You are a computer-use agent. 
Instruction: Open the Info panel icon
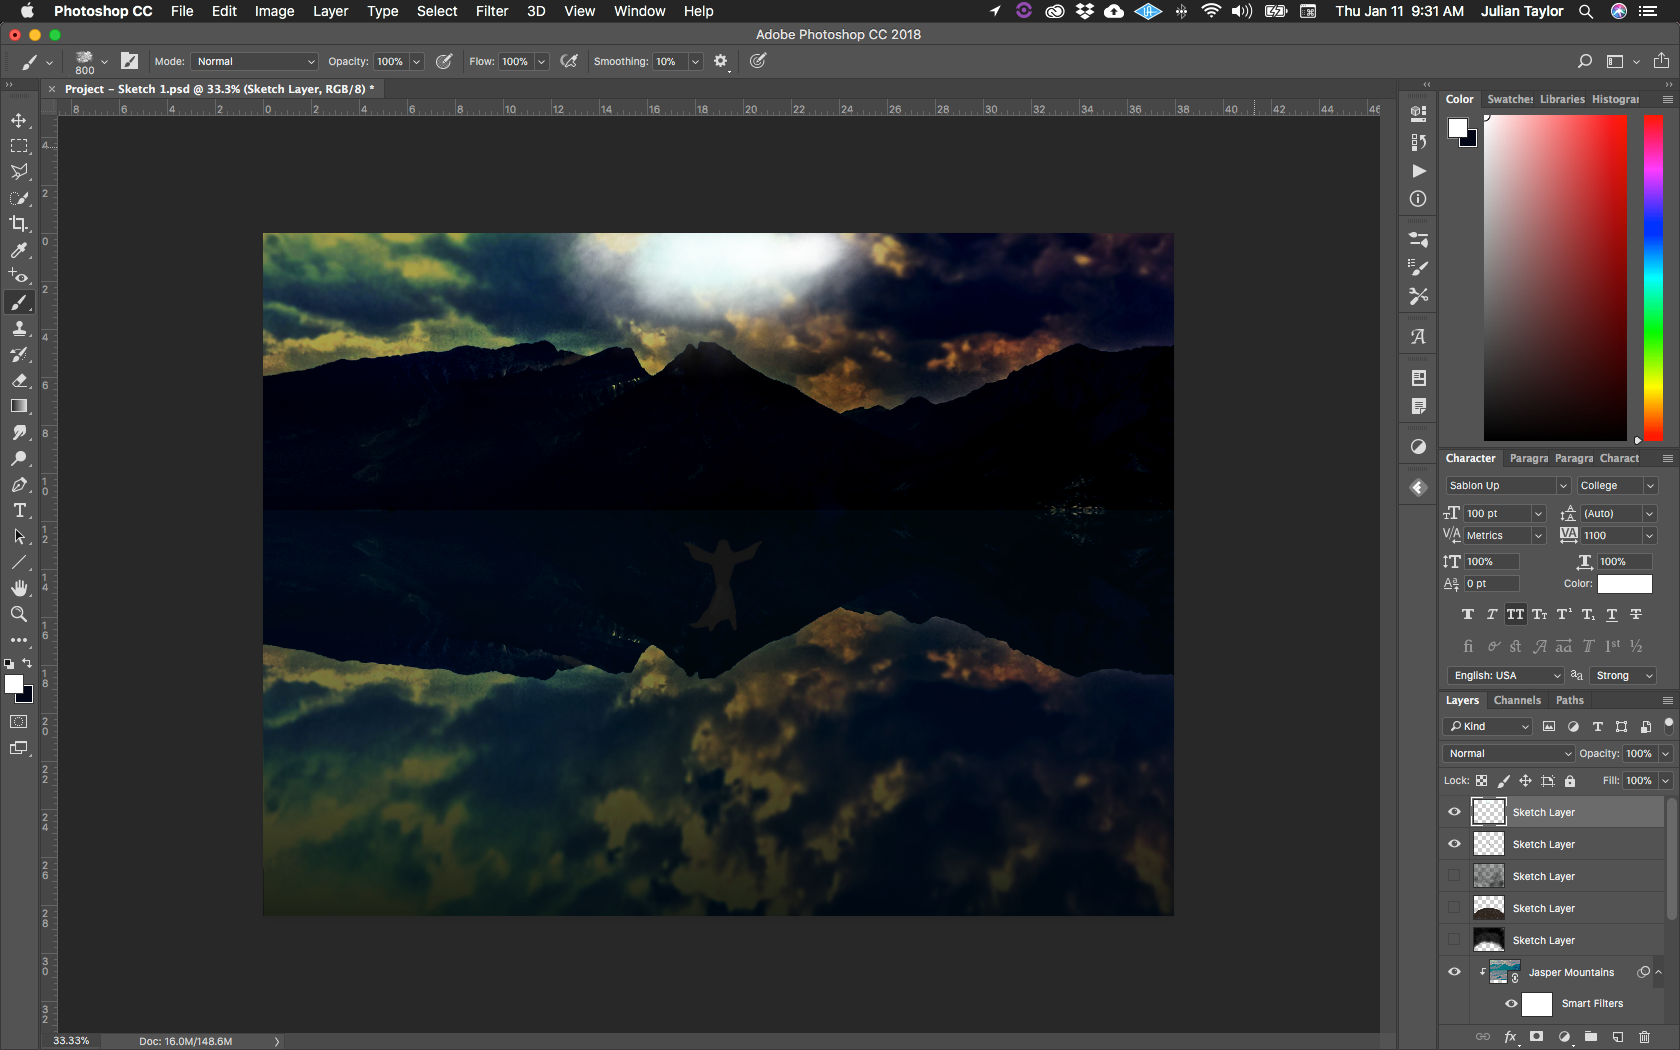coord(1418,199)
